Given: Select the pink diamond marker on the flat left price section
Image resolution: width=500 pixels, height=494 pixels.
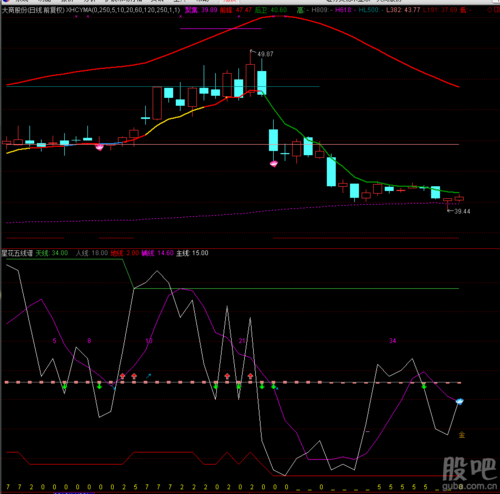Looking at the screenshot, I should [x=99, y=147].
